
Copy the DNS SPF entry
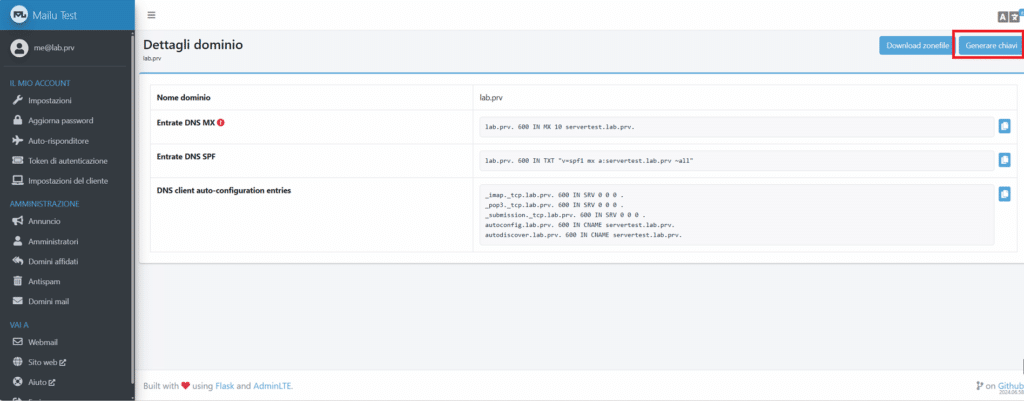1004,159
